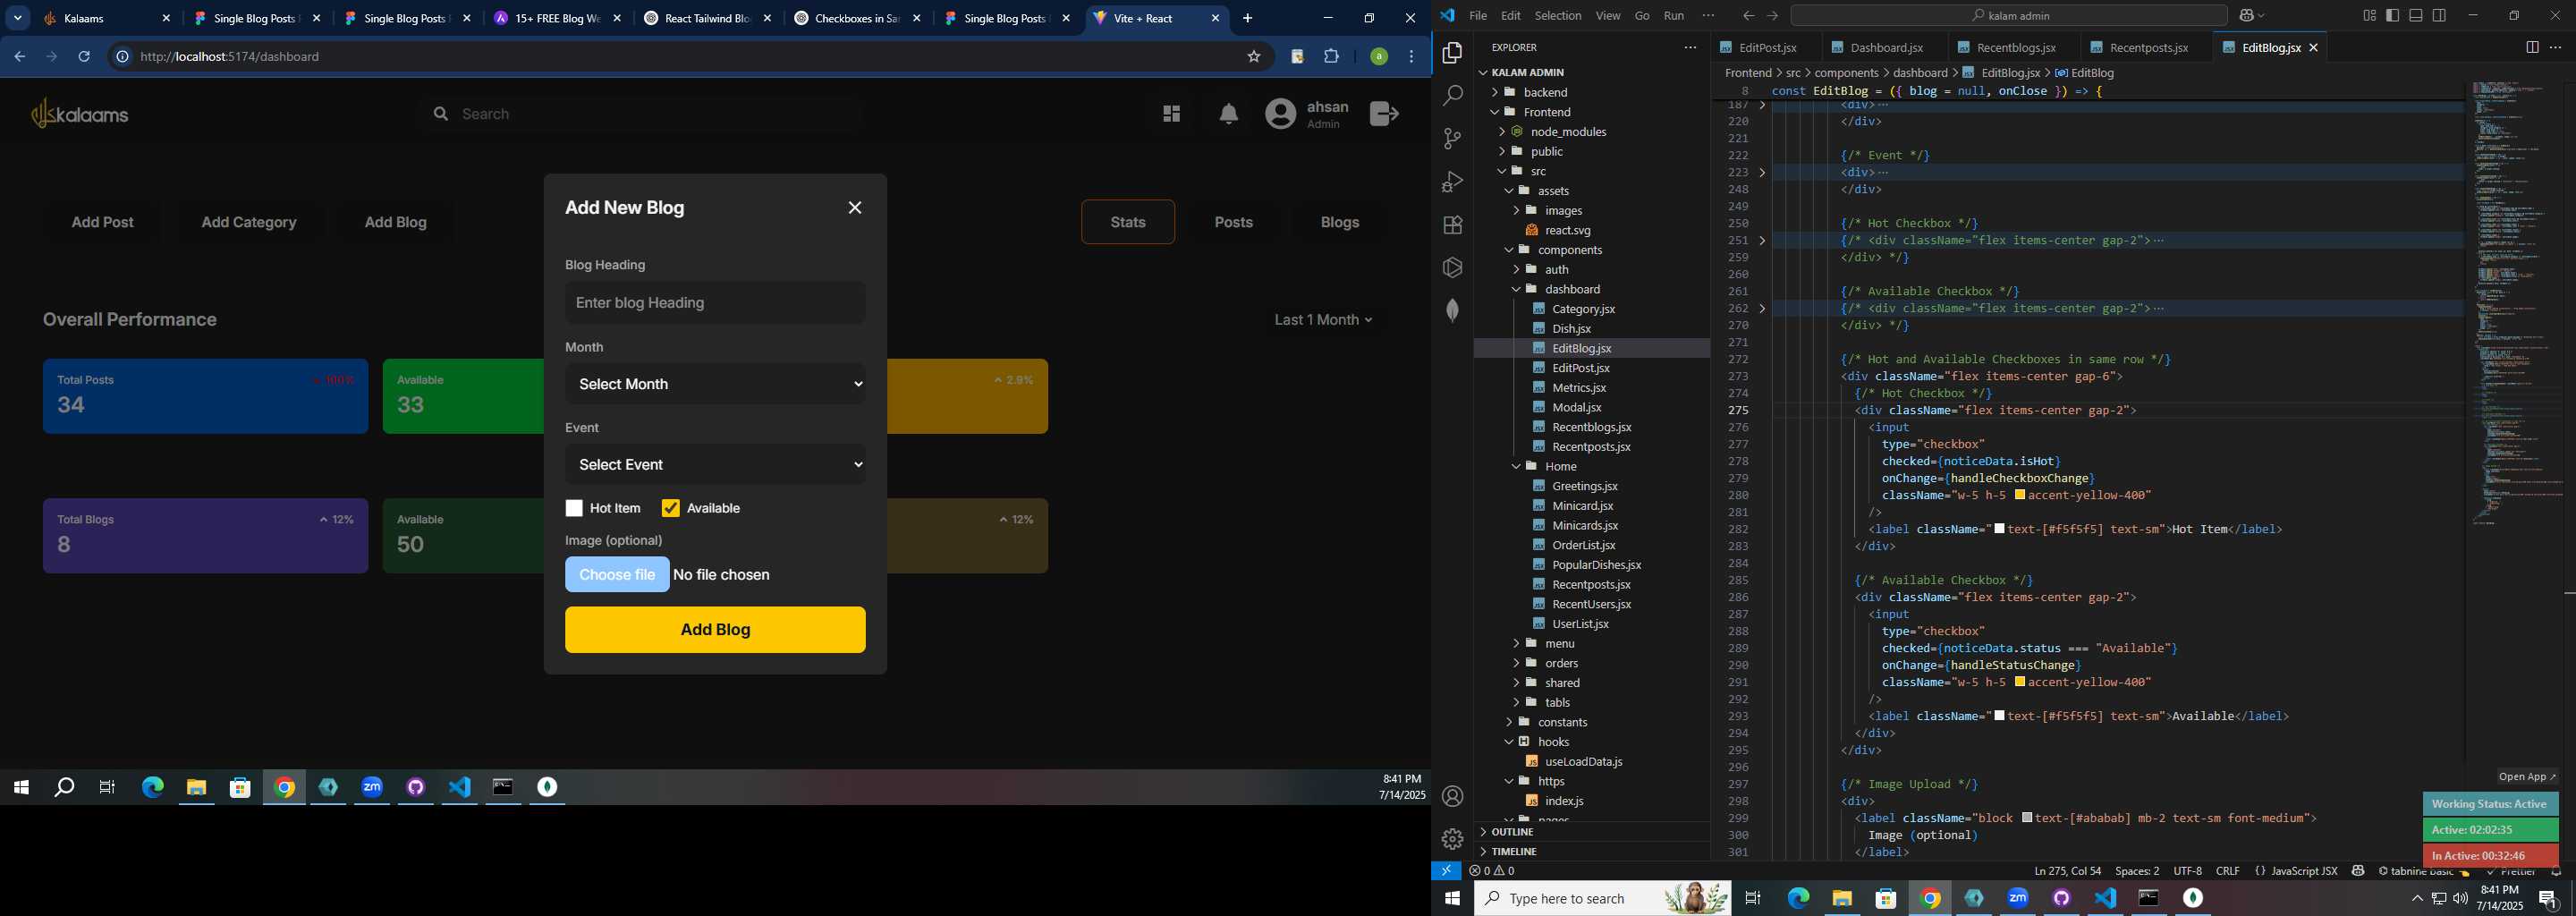The image size is (2576, 916).
Task: Click the Add Category button
Action: [x=249, y=222]
